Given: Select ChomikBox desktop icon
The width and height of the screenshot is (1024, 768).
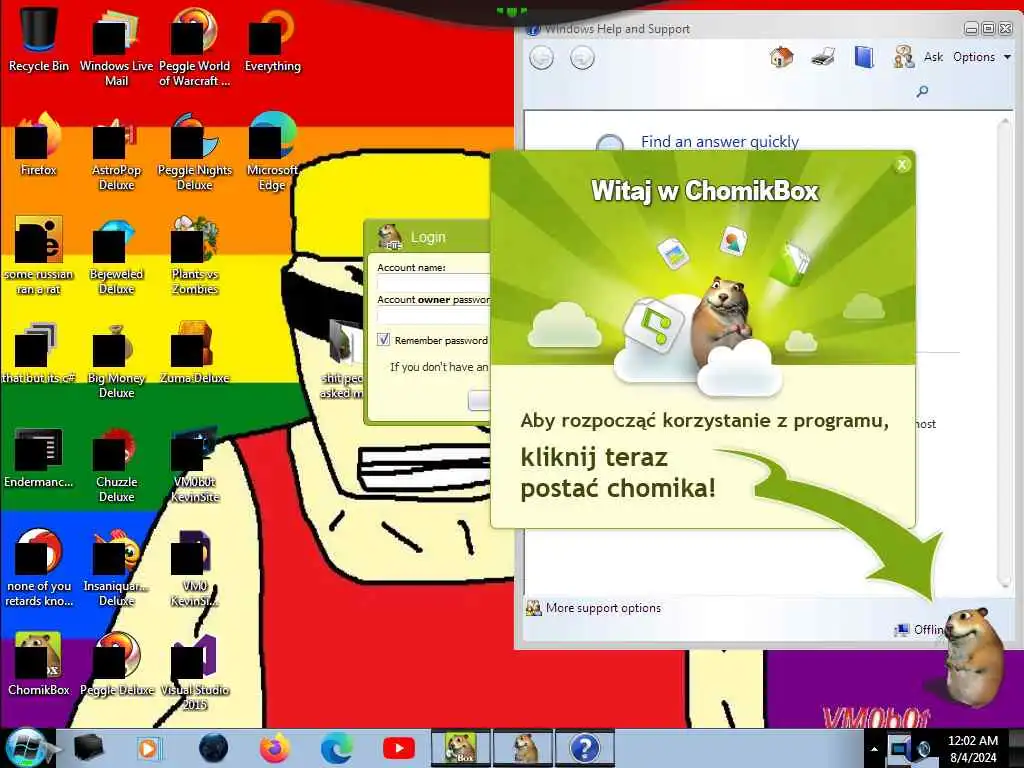Looking at the screenshot, I should pos(39,664).
